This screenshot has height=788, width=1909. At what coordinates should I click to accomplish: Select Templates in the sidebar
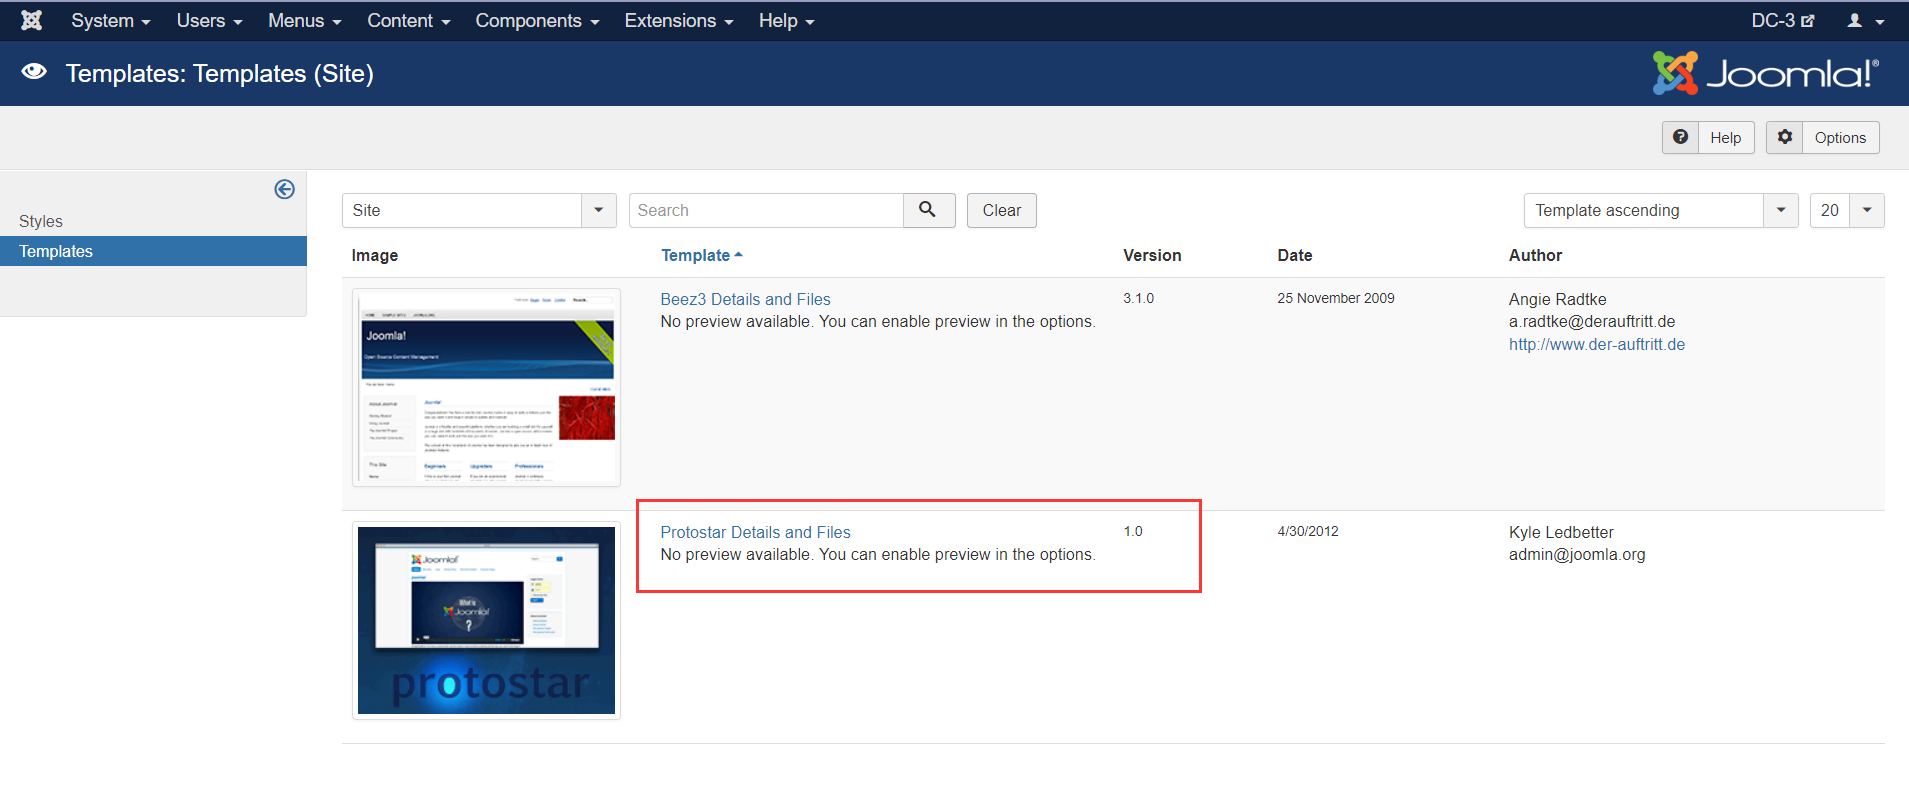tap(153, 251)
